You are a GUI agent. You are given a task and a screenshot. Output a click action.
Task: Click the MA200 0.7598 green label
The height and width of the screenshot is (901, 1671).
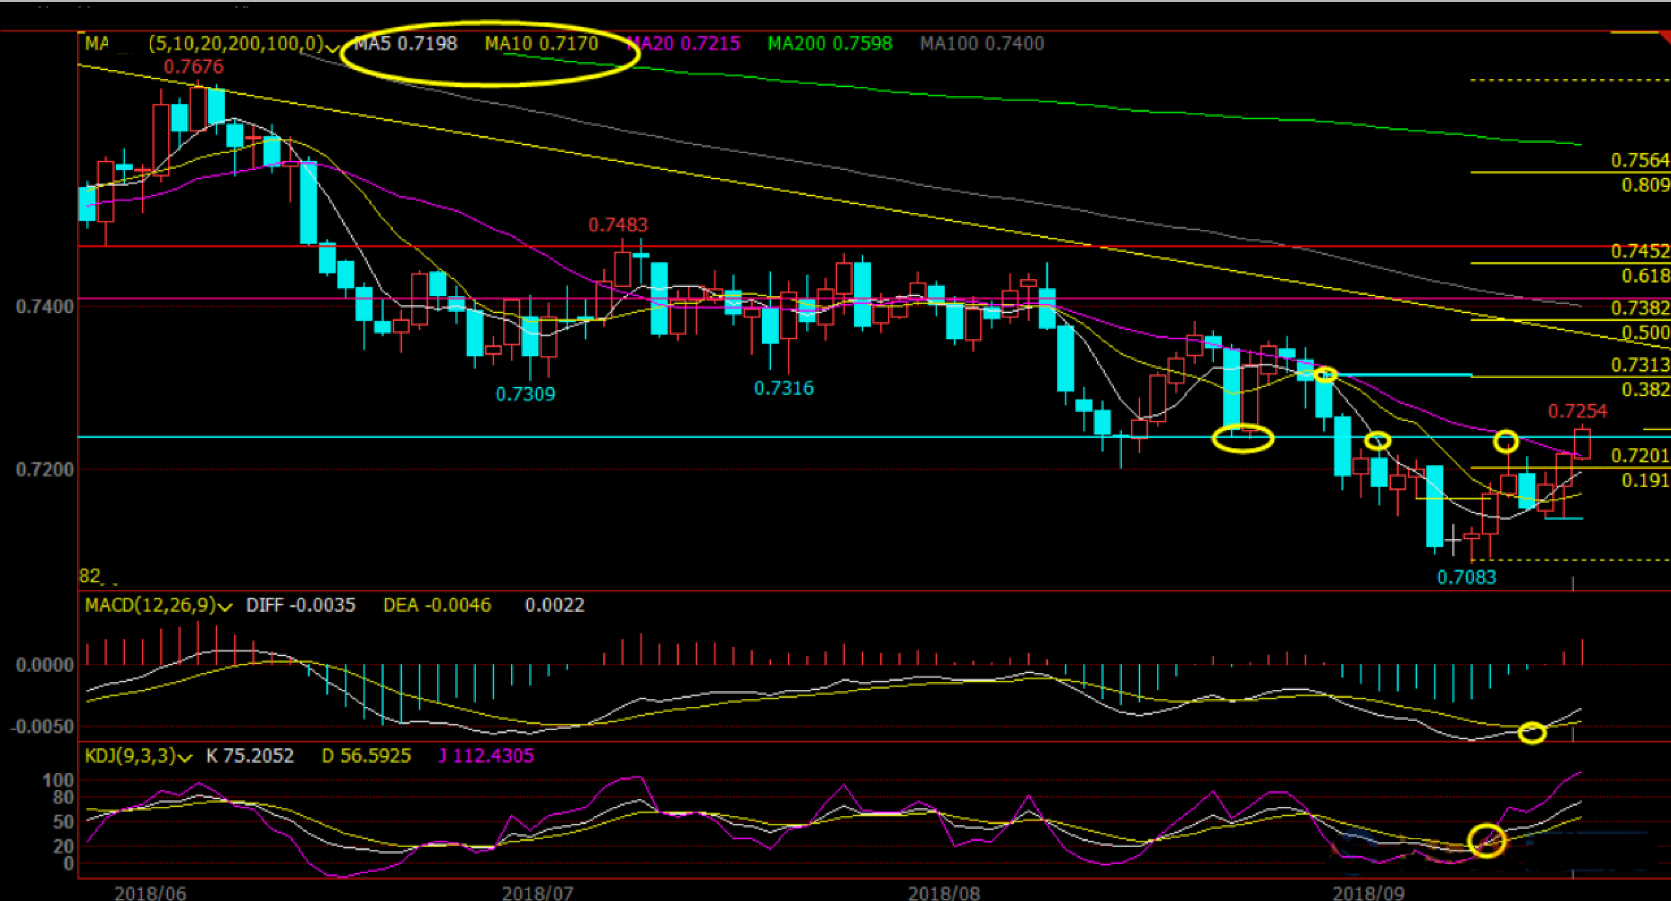pyautogui.click(x=829, y=44)
